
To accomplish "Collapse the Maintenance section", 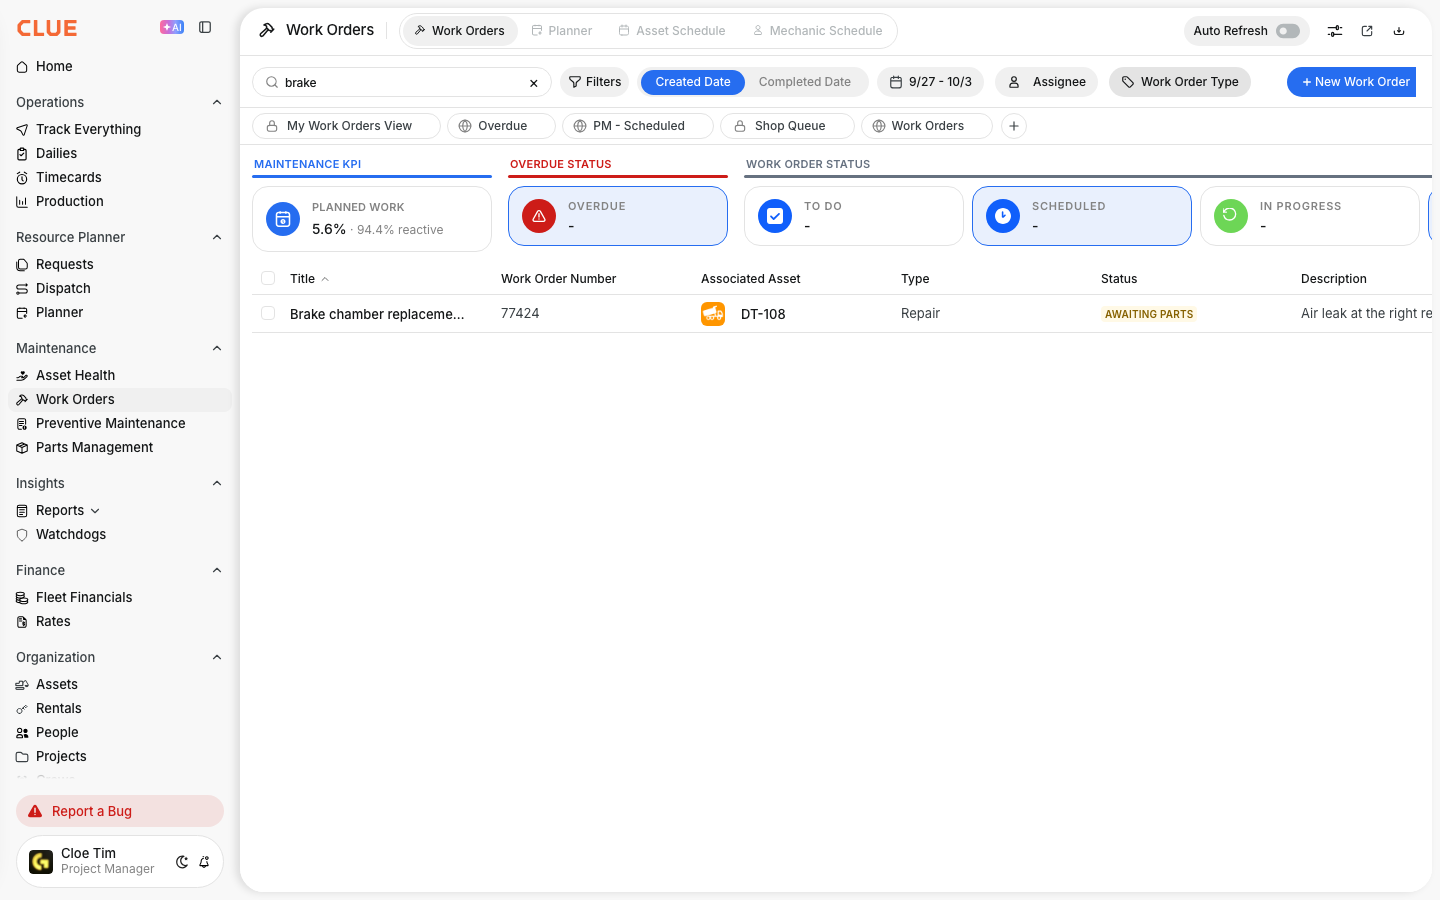I will click(x=217, y=348).
